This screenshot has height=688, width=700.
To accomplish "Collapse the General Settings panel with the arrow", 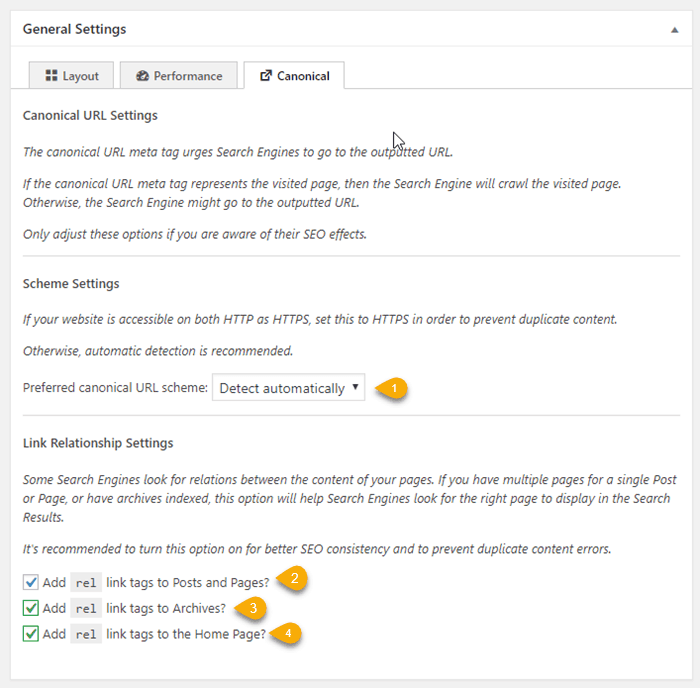I will click(675, 30).
